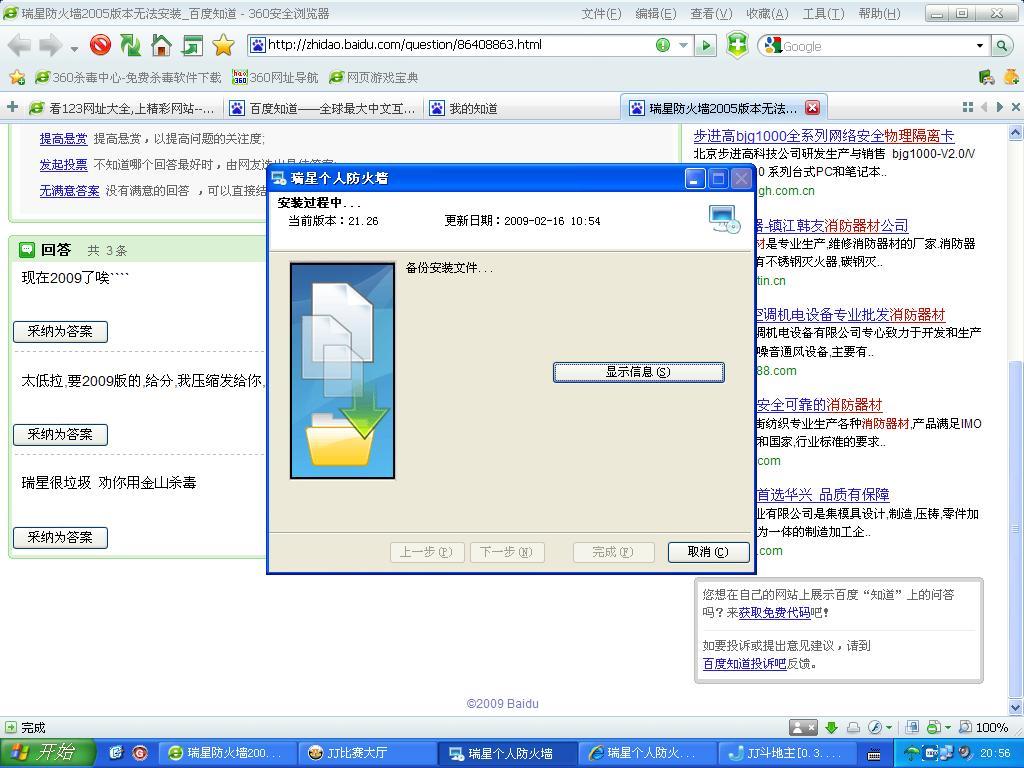This screenshot has width=1024, height=768.
Task: Click the browser forward arrow
Action: (x=50, y=46)
